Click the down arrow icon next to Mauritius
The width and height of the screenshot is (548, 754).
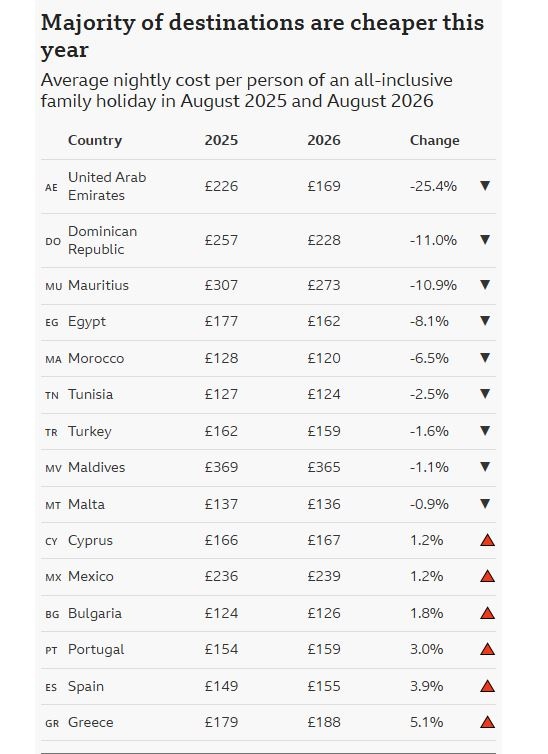point(485,285)
